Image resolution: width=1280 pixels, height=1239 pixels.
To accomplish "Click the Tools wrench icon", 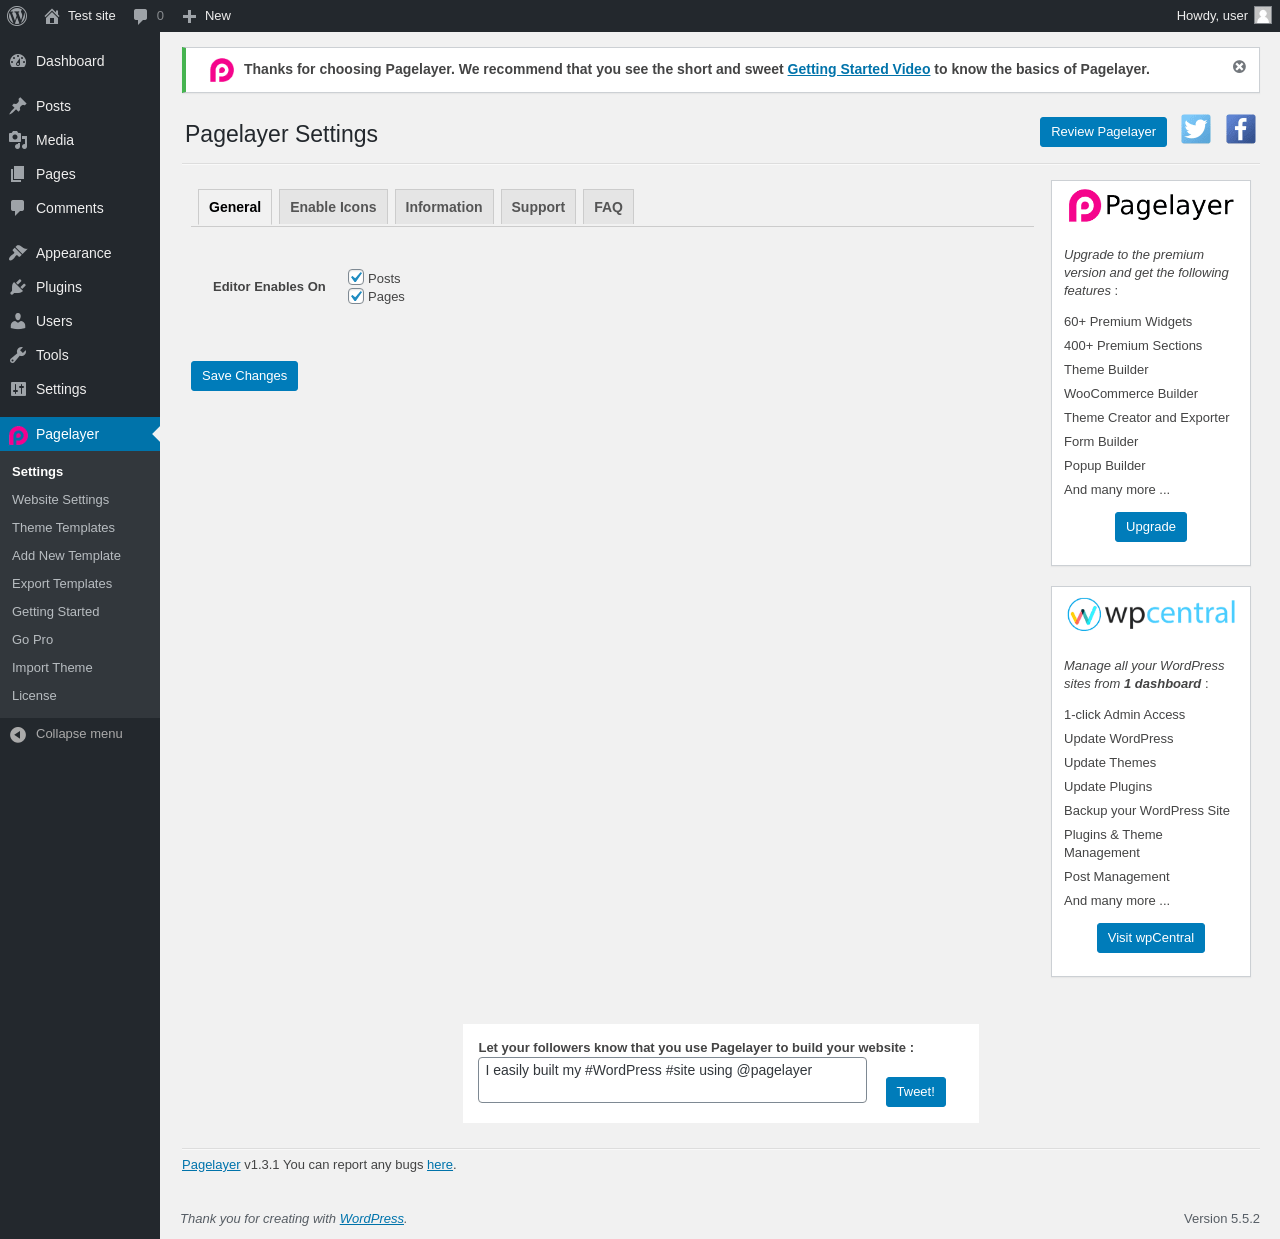I will click(18, 355).
